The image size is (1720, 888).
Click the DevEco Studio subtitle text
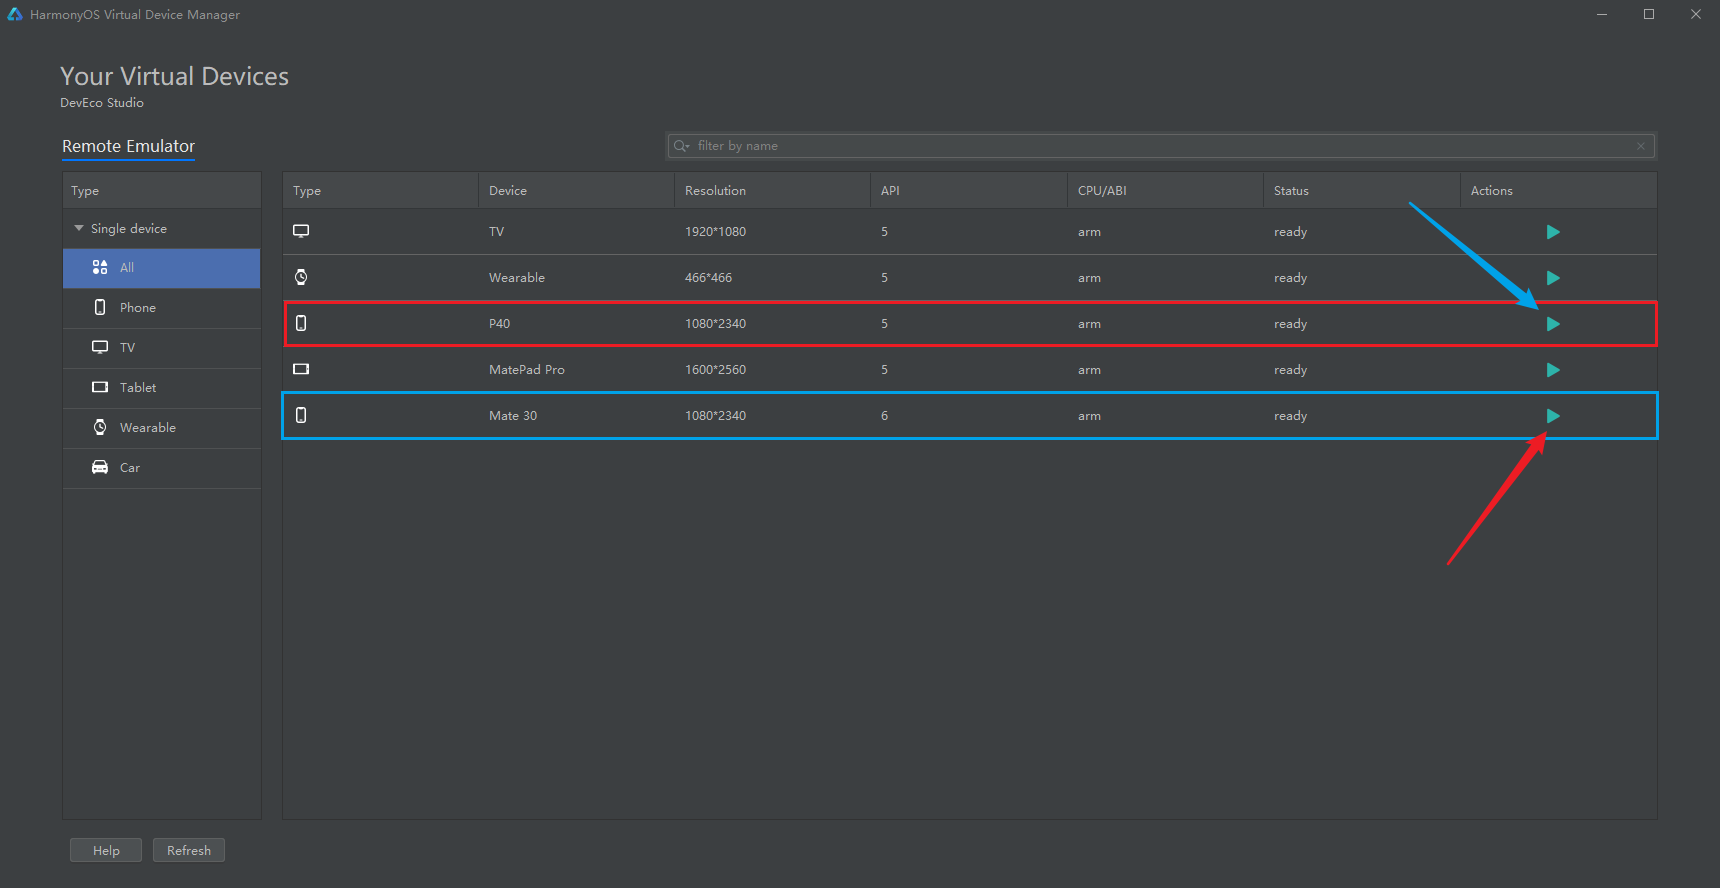[x=102, y=103]
